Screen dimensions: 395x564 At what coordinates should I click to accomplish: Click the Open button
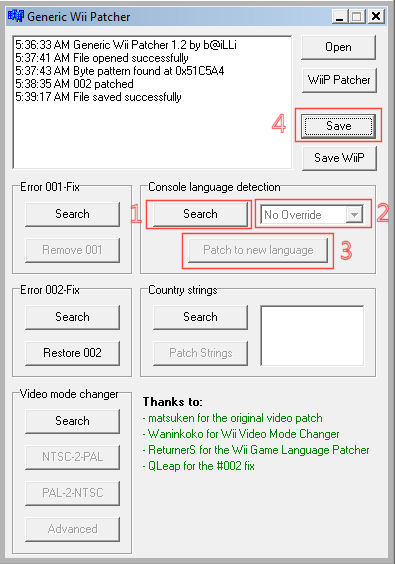[x=338, y=47]
